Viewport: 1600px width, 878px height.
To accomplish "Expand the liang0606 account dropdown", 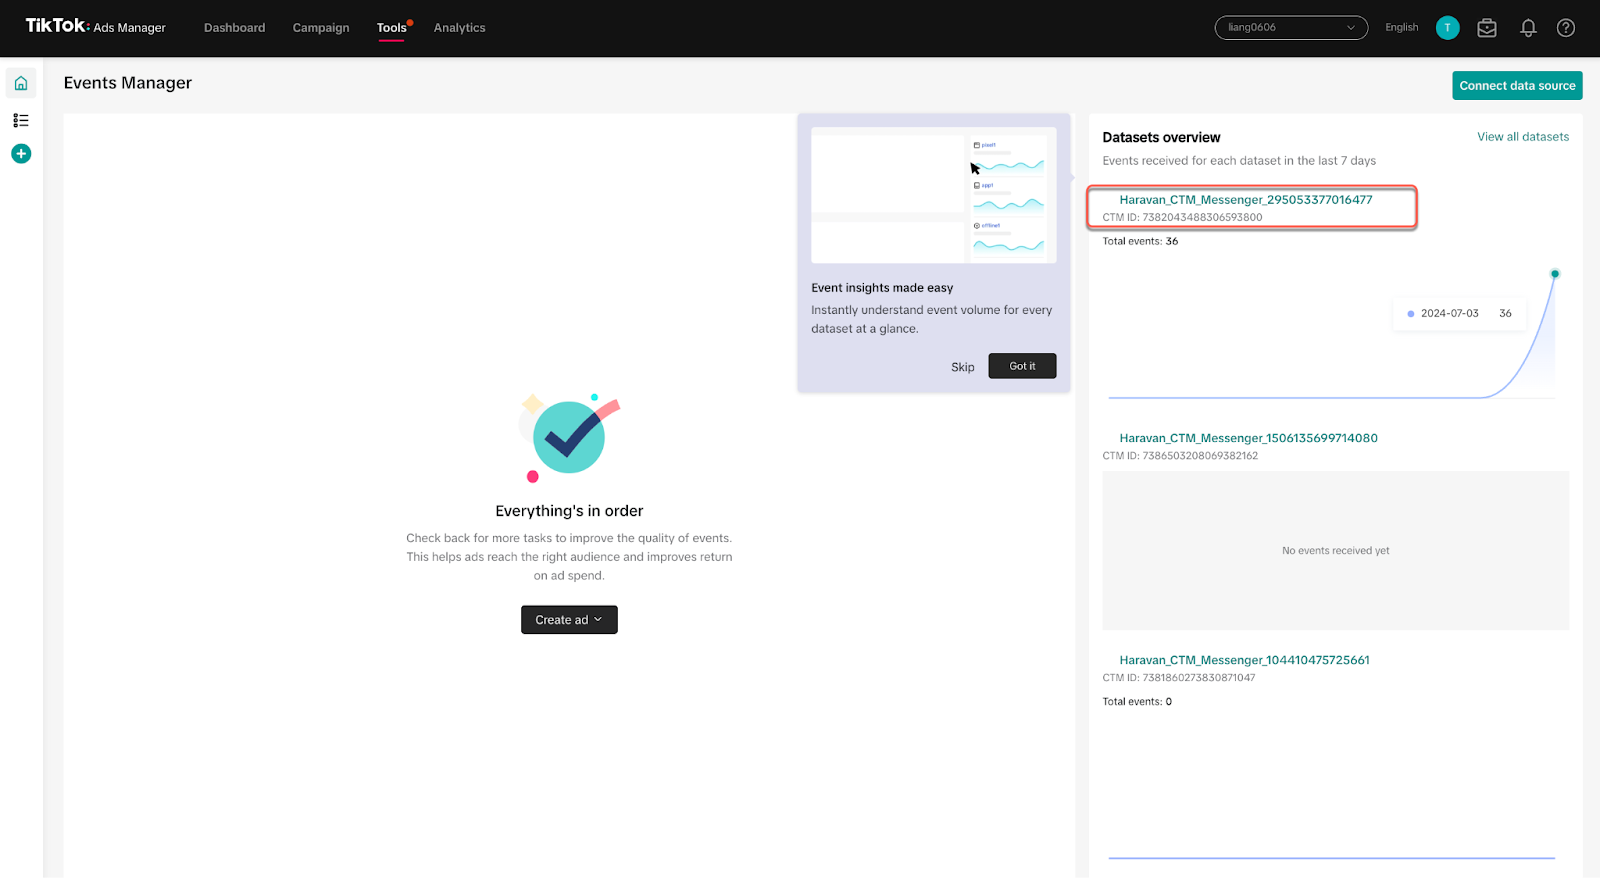I will click(1291, 28).
